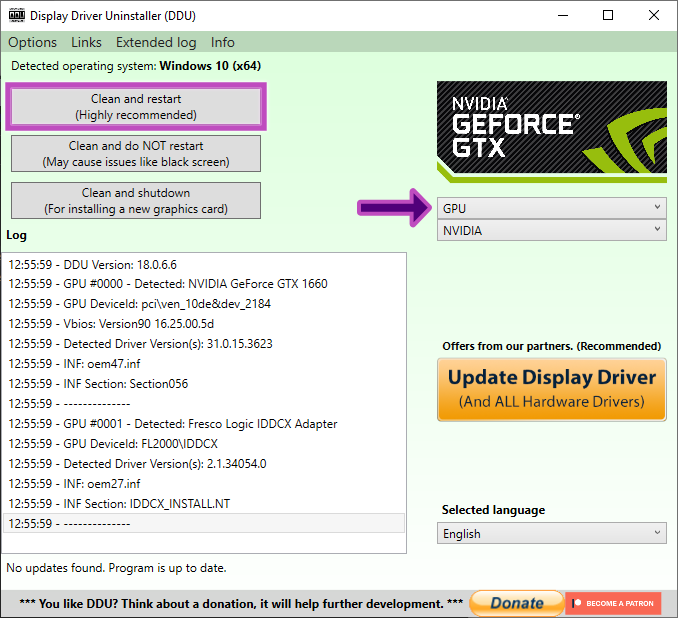The width and height of the screenshot is (678, 618).
Task: Open the Extended log menu
Action: 156,42
